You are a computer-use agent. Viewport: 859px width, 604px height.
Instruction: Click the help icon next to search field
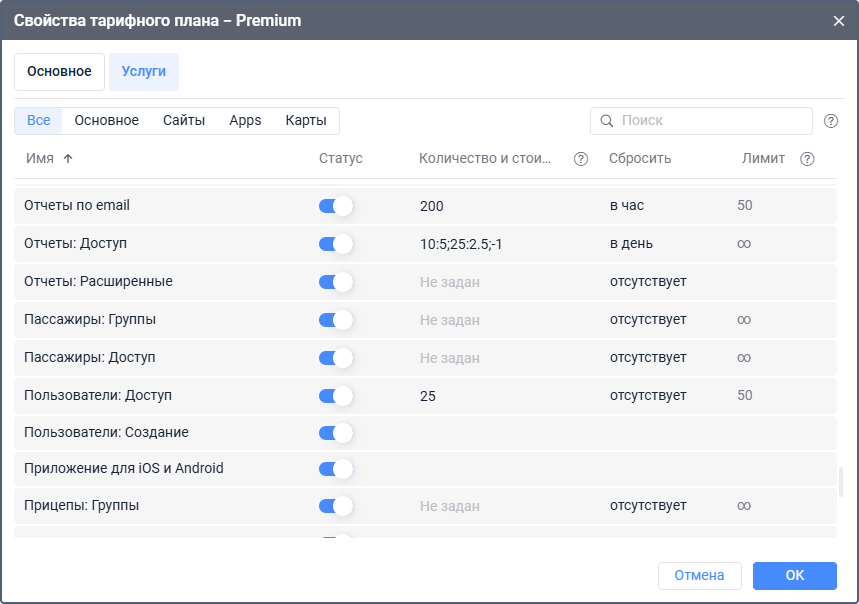click(830, 121)
